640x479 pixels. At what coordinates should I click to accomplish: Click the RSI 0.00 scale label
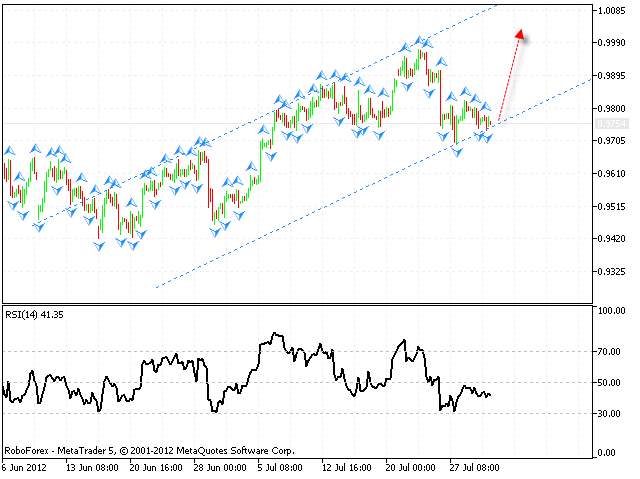pos(607,453)
